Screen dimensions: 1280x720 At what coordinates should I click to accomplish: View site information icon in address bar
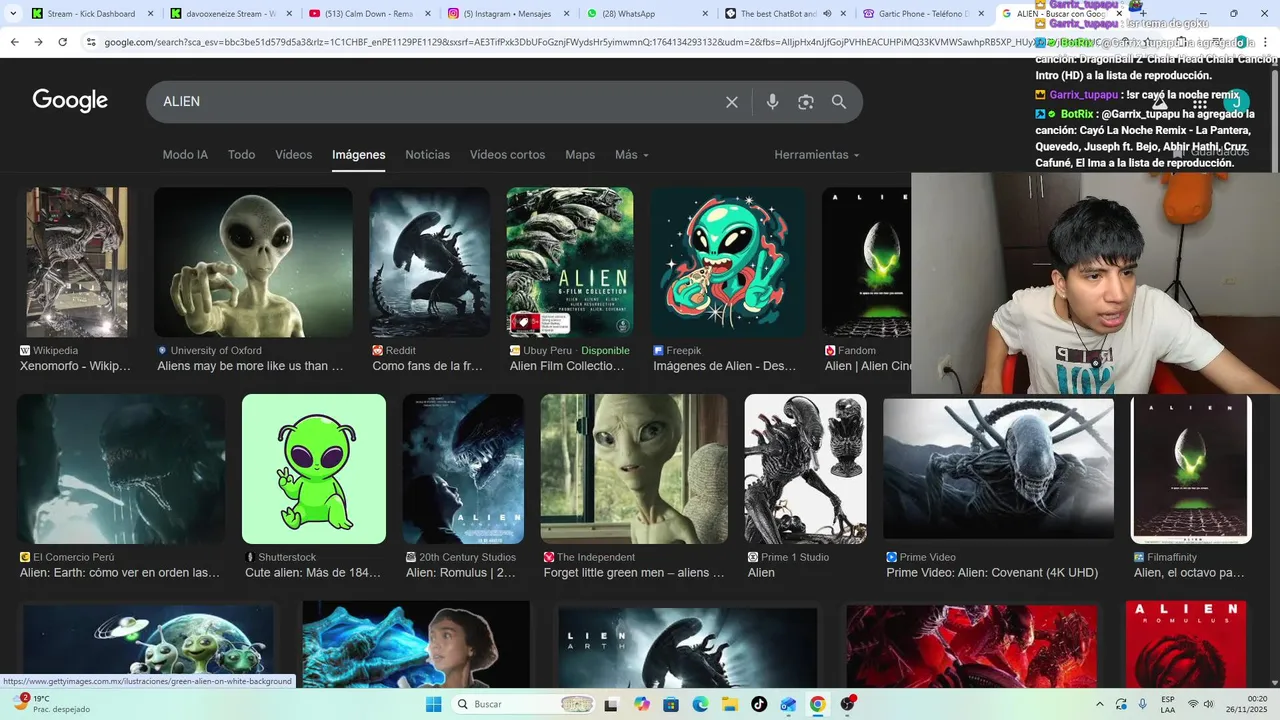pos(91,42)
